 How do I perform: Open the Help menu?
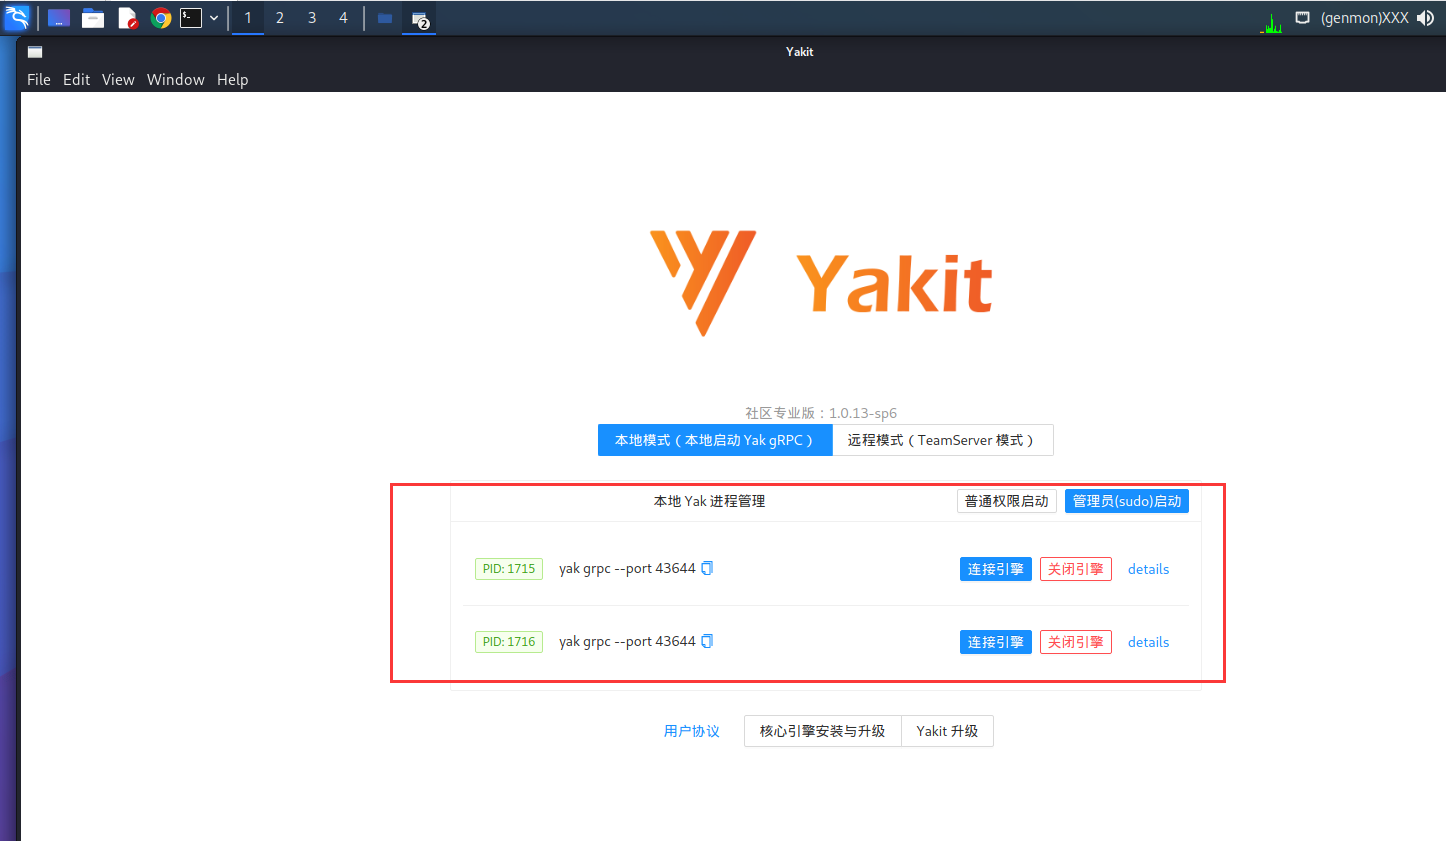tap(233, 80)
